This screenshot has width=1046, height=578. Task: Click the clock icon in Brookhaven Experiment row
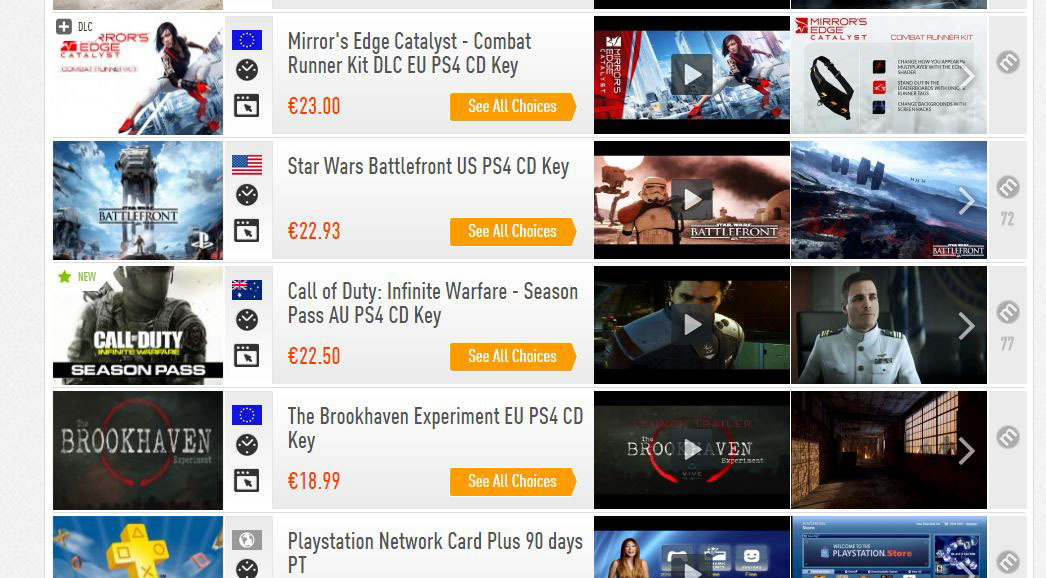[x=247, y=445]
